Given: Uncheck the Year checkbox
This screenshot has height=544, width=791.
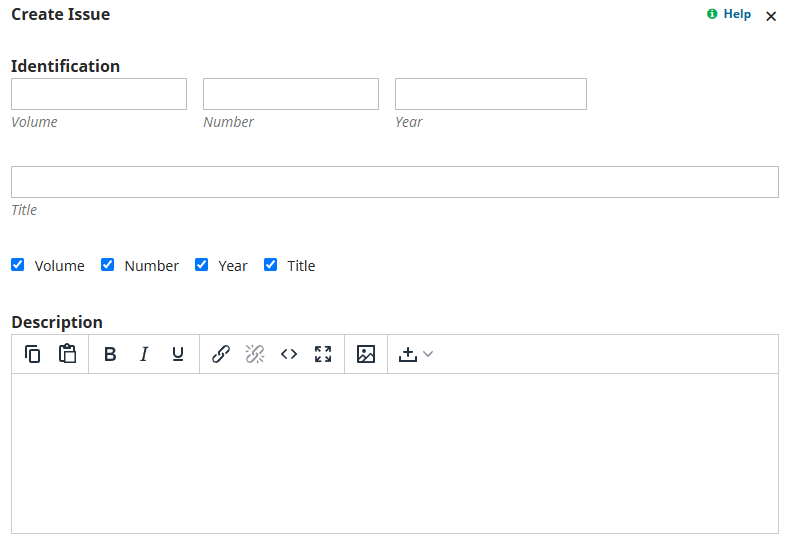Looking at the screenshot, I should [201, 265].
